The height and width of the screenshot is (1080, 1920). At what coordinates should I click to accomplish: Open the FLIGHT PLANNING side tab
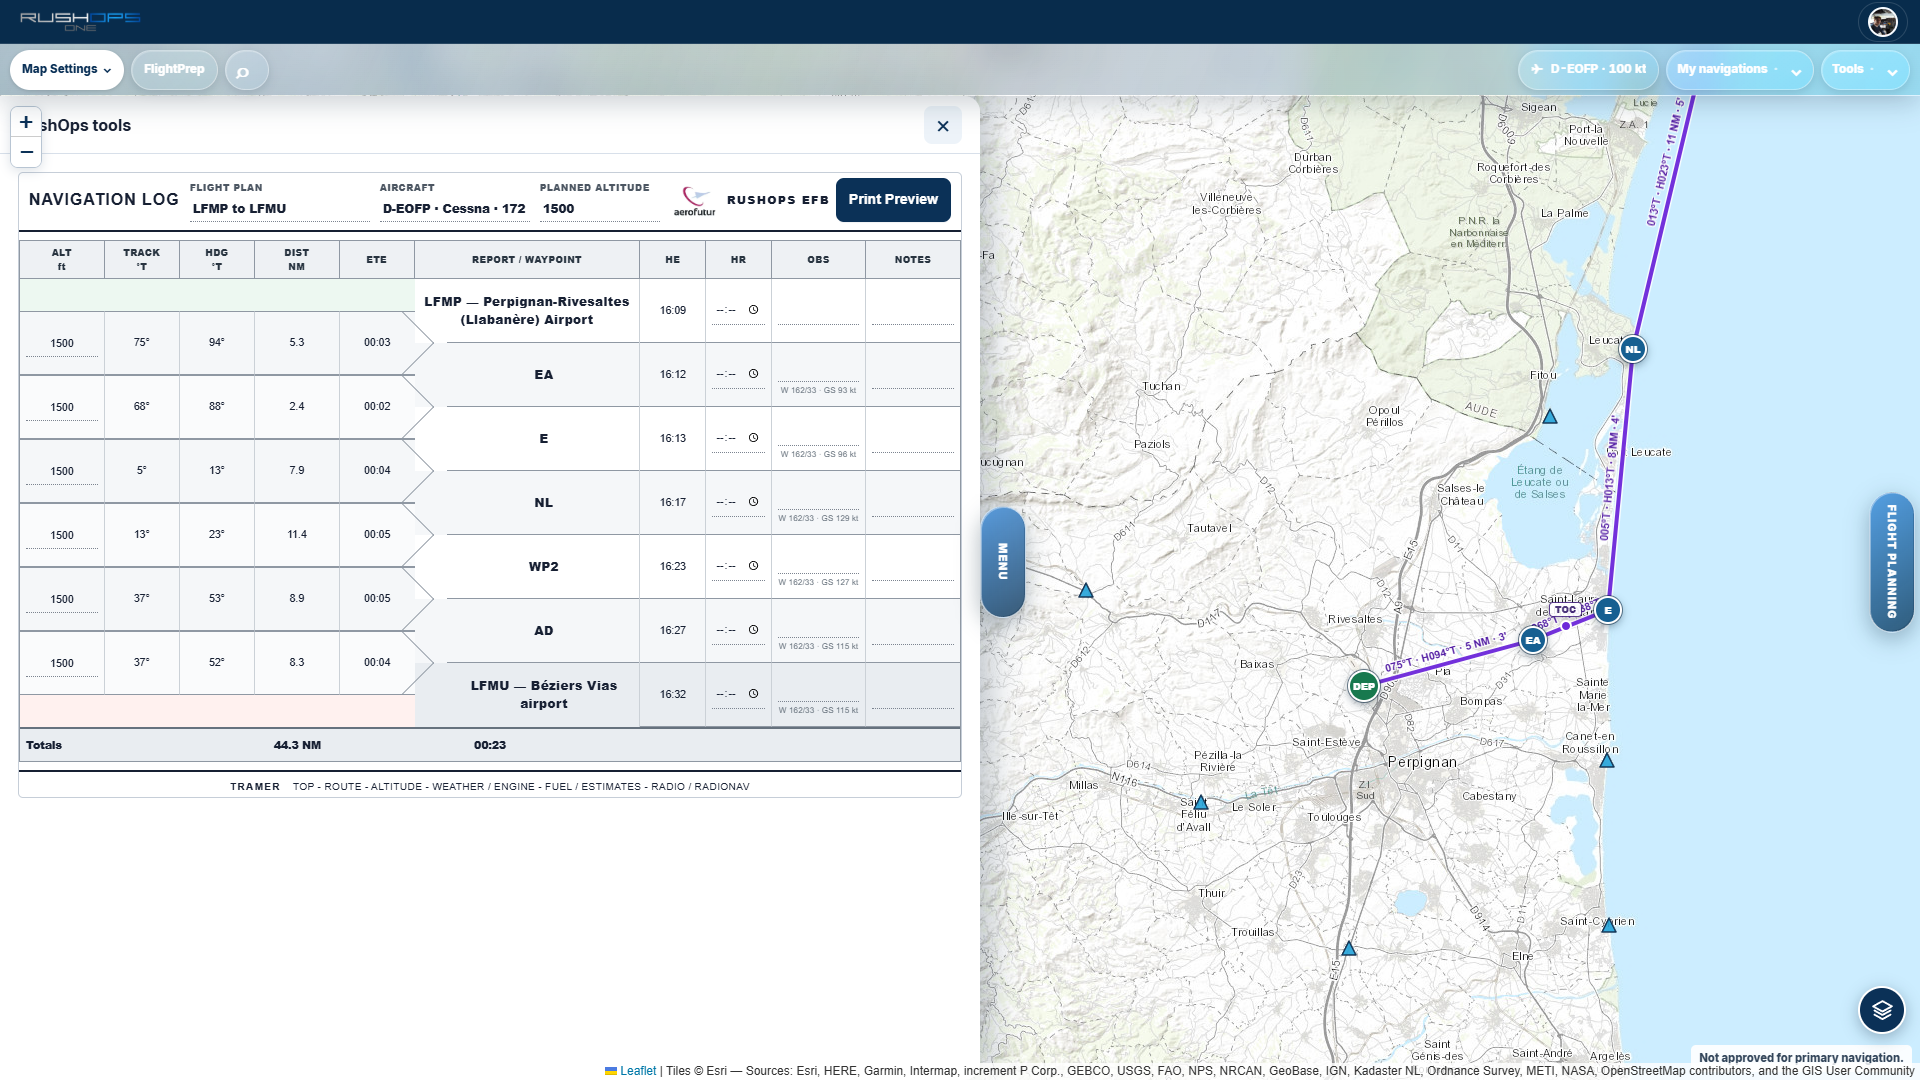[1891, 561]
